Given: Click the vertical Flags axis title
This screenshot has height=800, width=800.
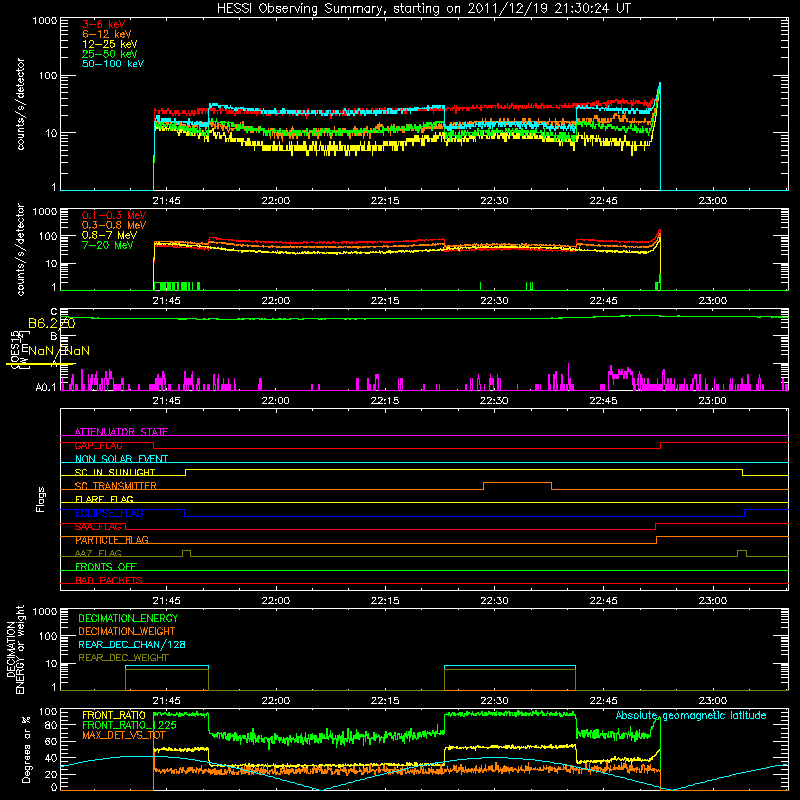Looking at the screenshot, I should [41, 499].
